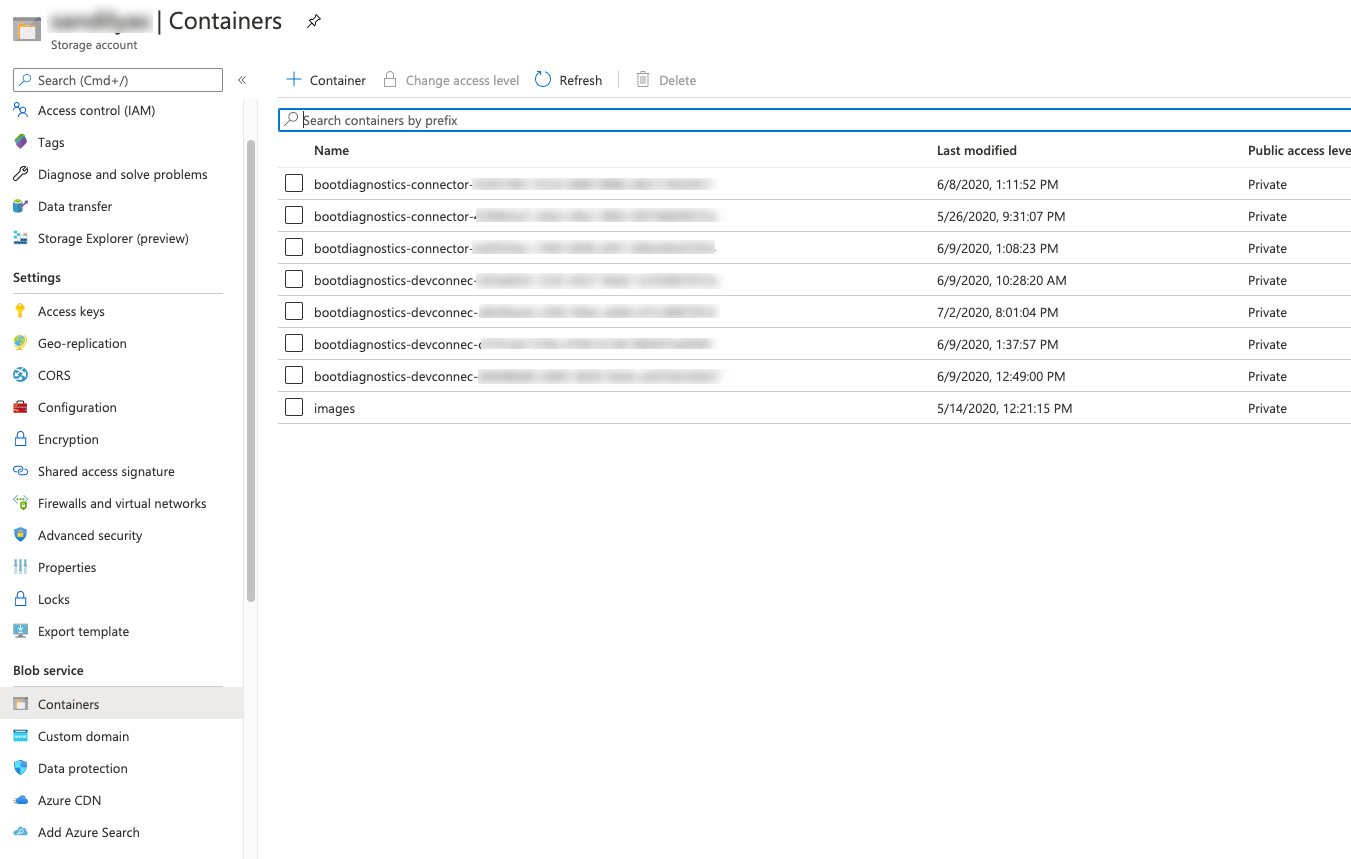This screenshot has height=859, width=1351.
Task: Click Change access level in toolbar
Action: pos(451,80)
